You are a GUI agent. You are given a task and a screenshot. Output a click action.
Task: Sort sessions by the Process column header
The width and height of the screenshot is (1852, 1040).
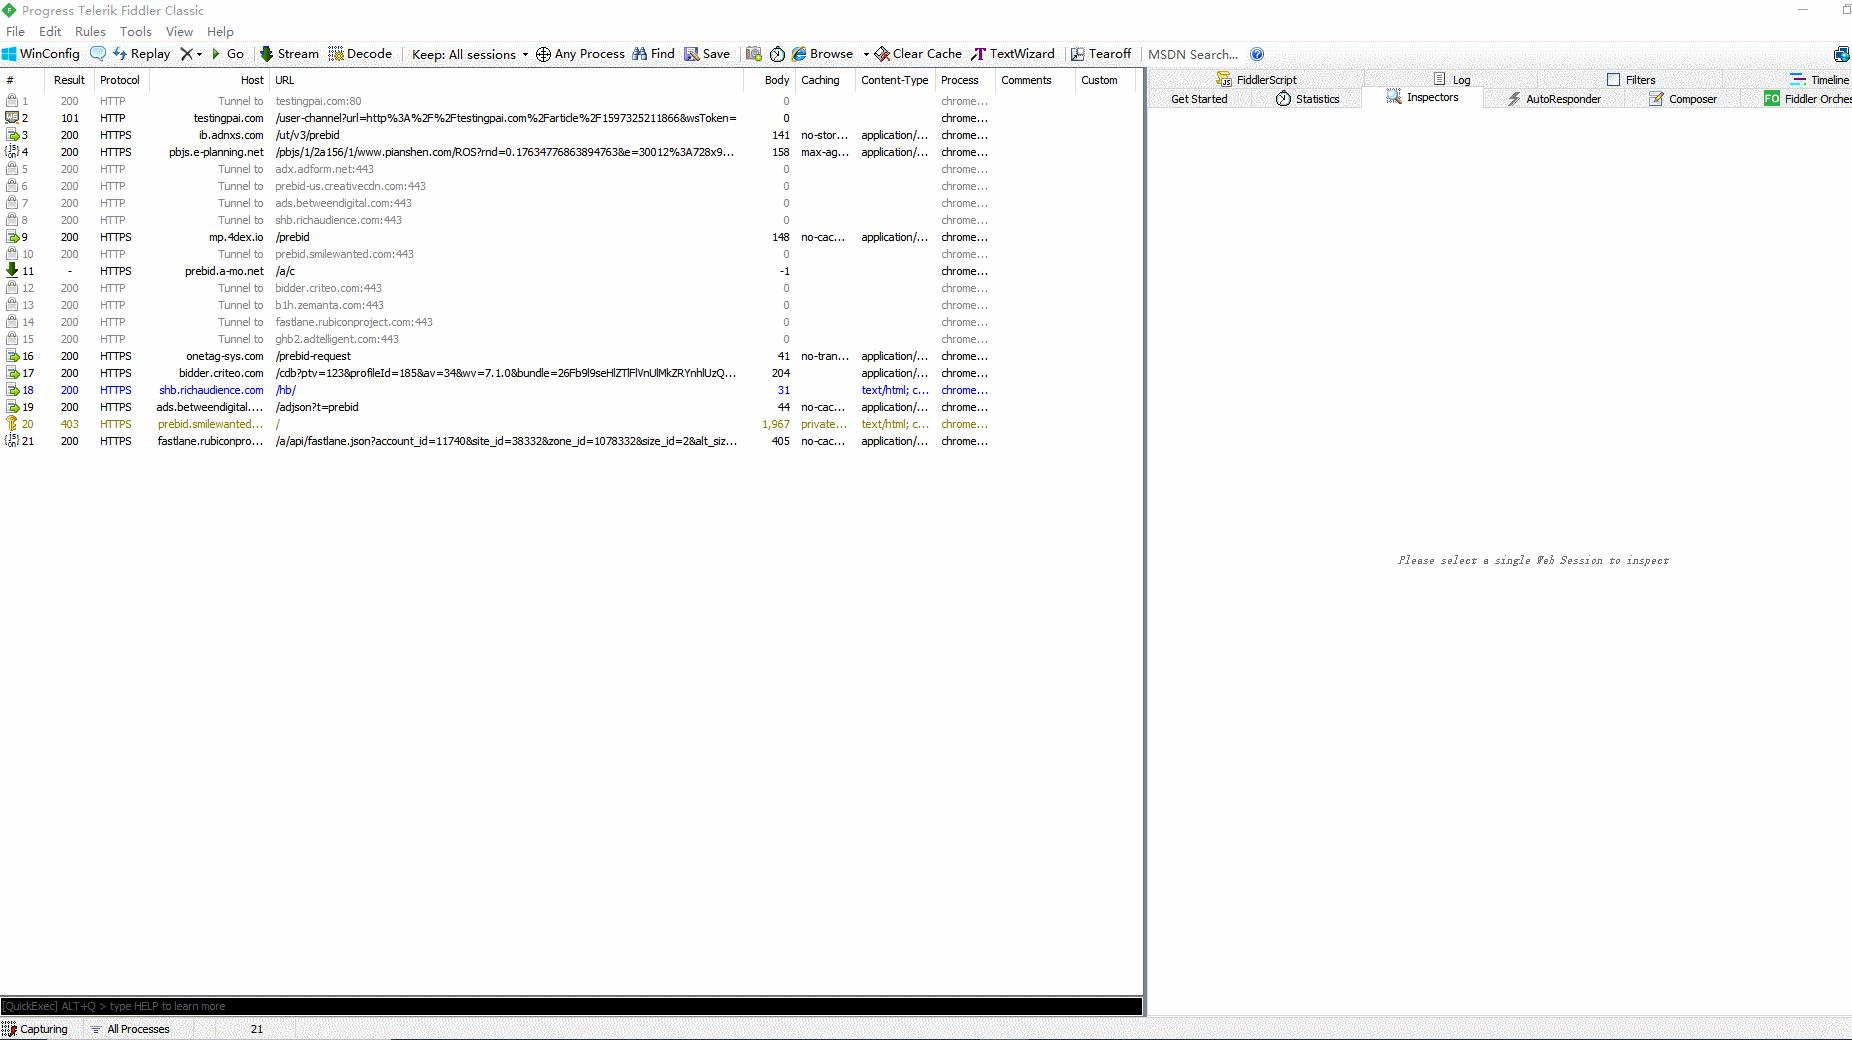coord(965,80)
